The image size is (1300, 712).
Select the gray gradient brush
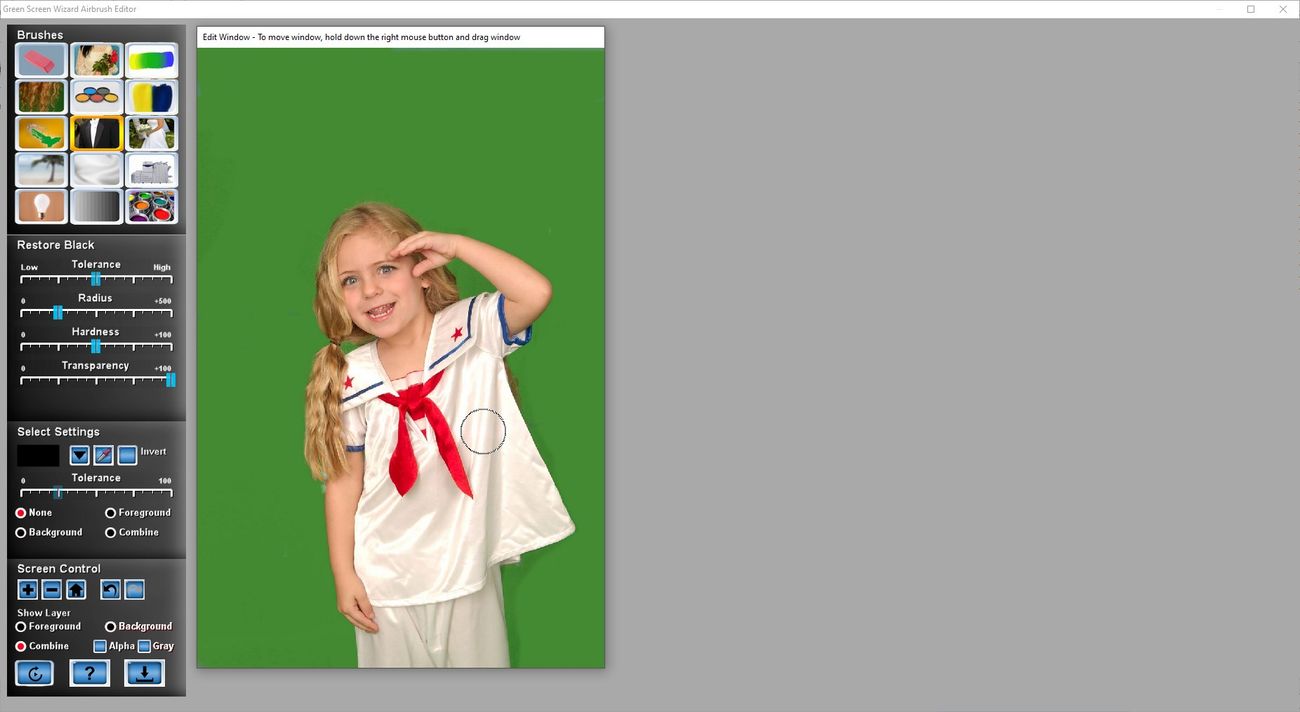point(97,207)
